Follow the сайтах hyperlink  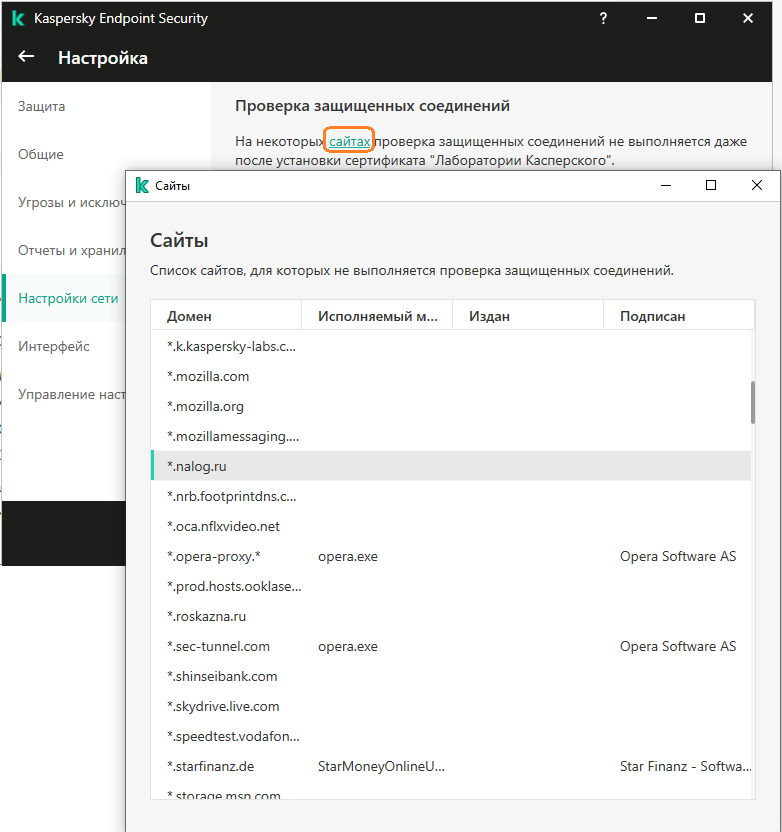[349, 142]
